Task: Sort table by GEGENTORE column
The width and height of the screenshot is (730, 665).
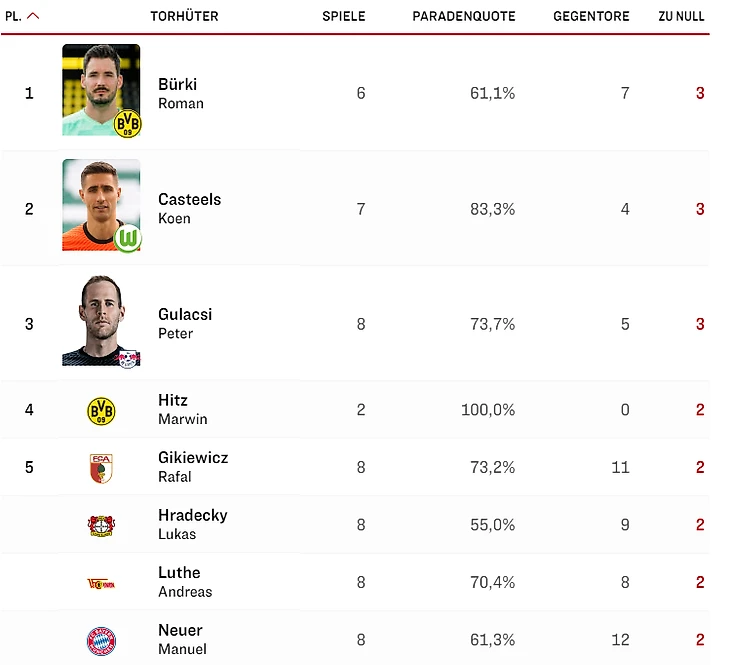Action: point(591,16)
